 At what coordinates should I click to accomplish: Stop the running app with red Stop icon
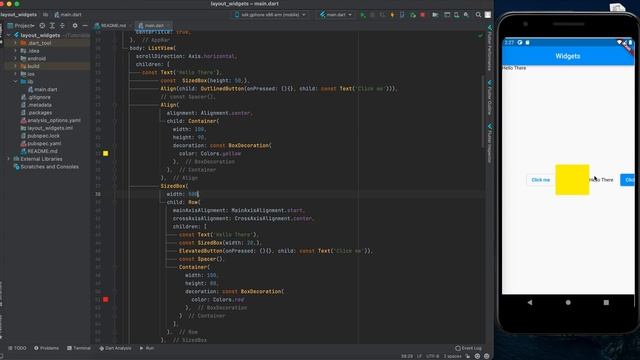[423, 15]
